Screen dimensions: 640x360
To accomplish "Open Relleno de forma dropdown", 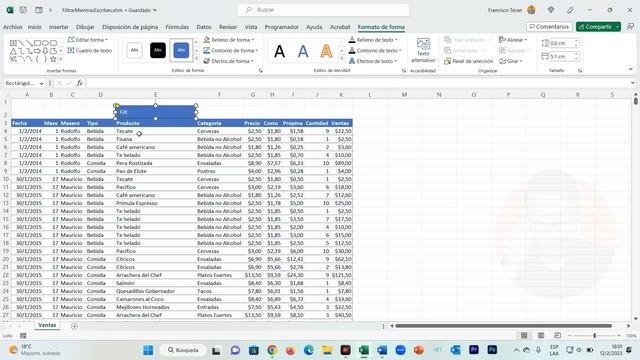I will [x=229, y=40].
